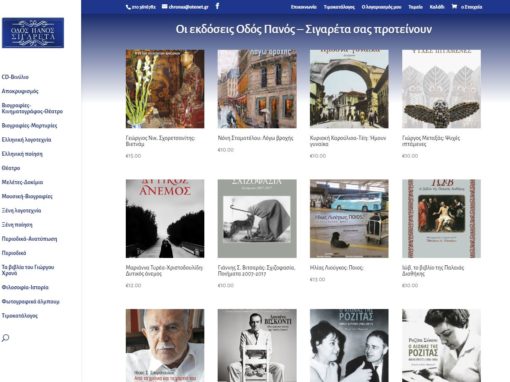Open the Ξένη λογοτεχνία category
This screenshot has height=382, width=510.
[x=21, y=211]
